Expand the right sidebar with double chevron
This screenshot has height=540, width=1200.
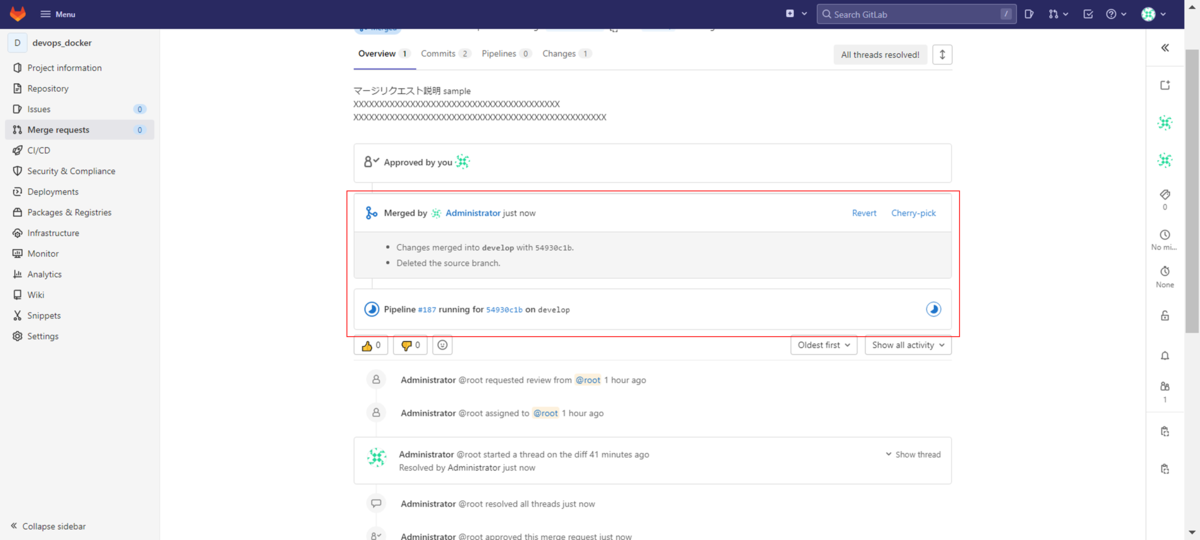pos(1165,48)
